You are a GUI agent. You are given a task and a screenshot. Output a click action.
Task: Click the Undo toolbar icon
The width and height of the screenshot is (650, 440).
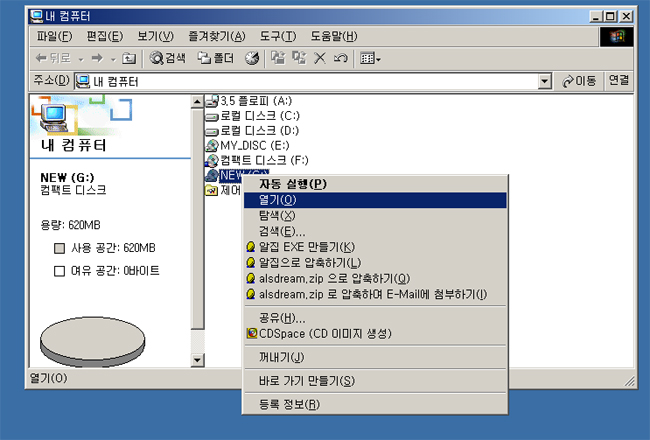(x=340, y=58)
